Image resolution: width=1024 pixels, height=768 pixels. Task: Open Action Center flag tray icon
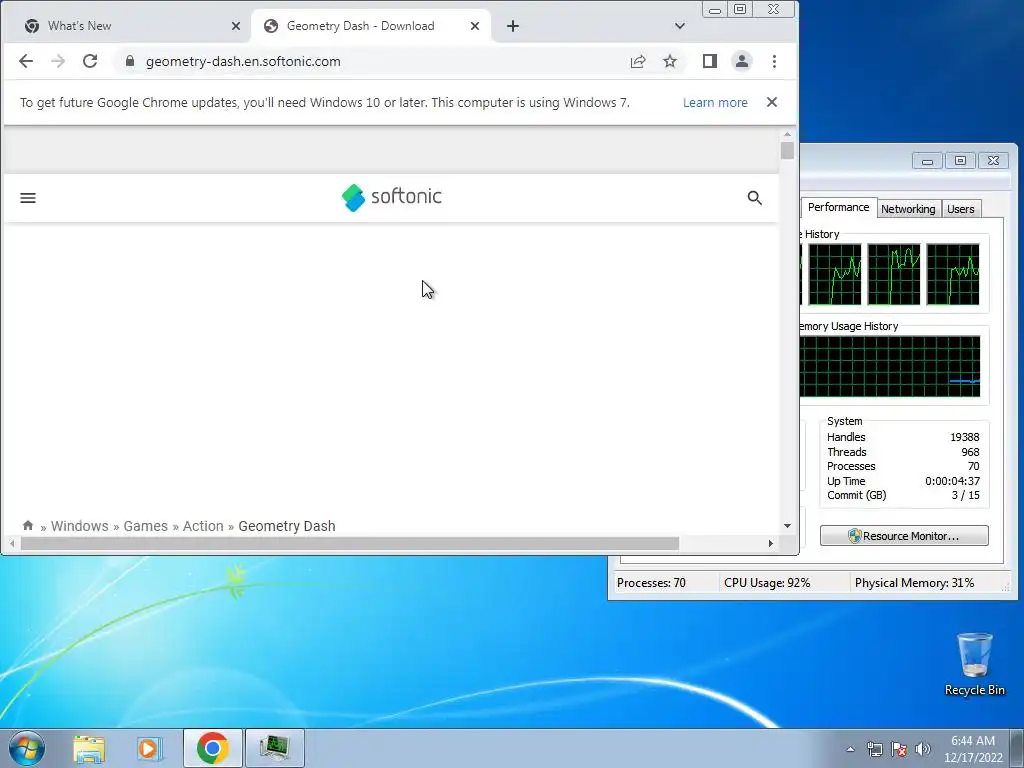tap(899, 749)
